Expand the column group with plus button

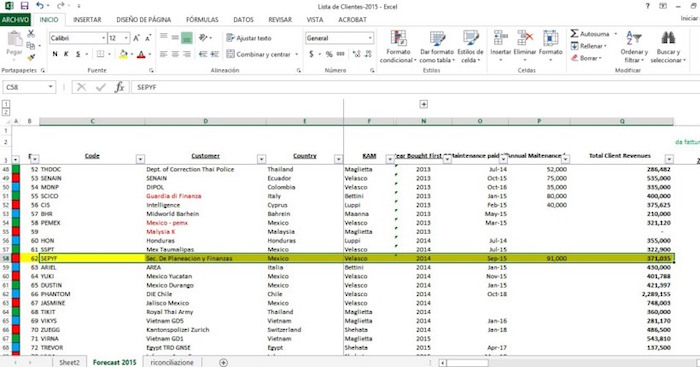[x=424, y=104]
